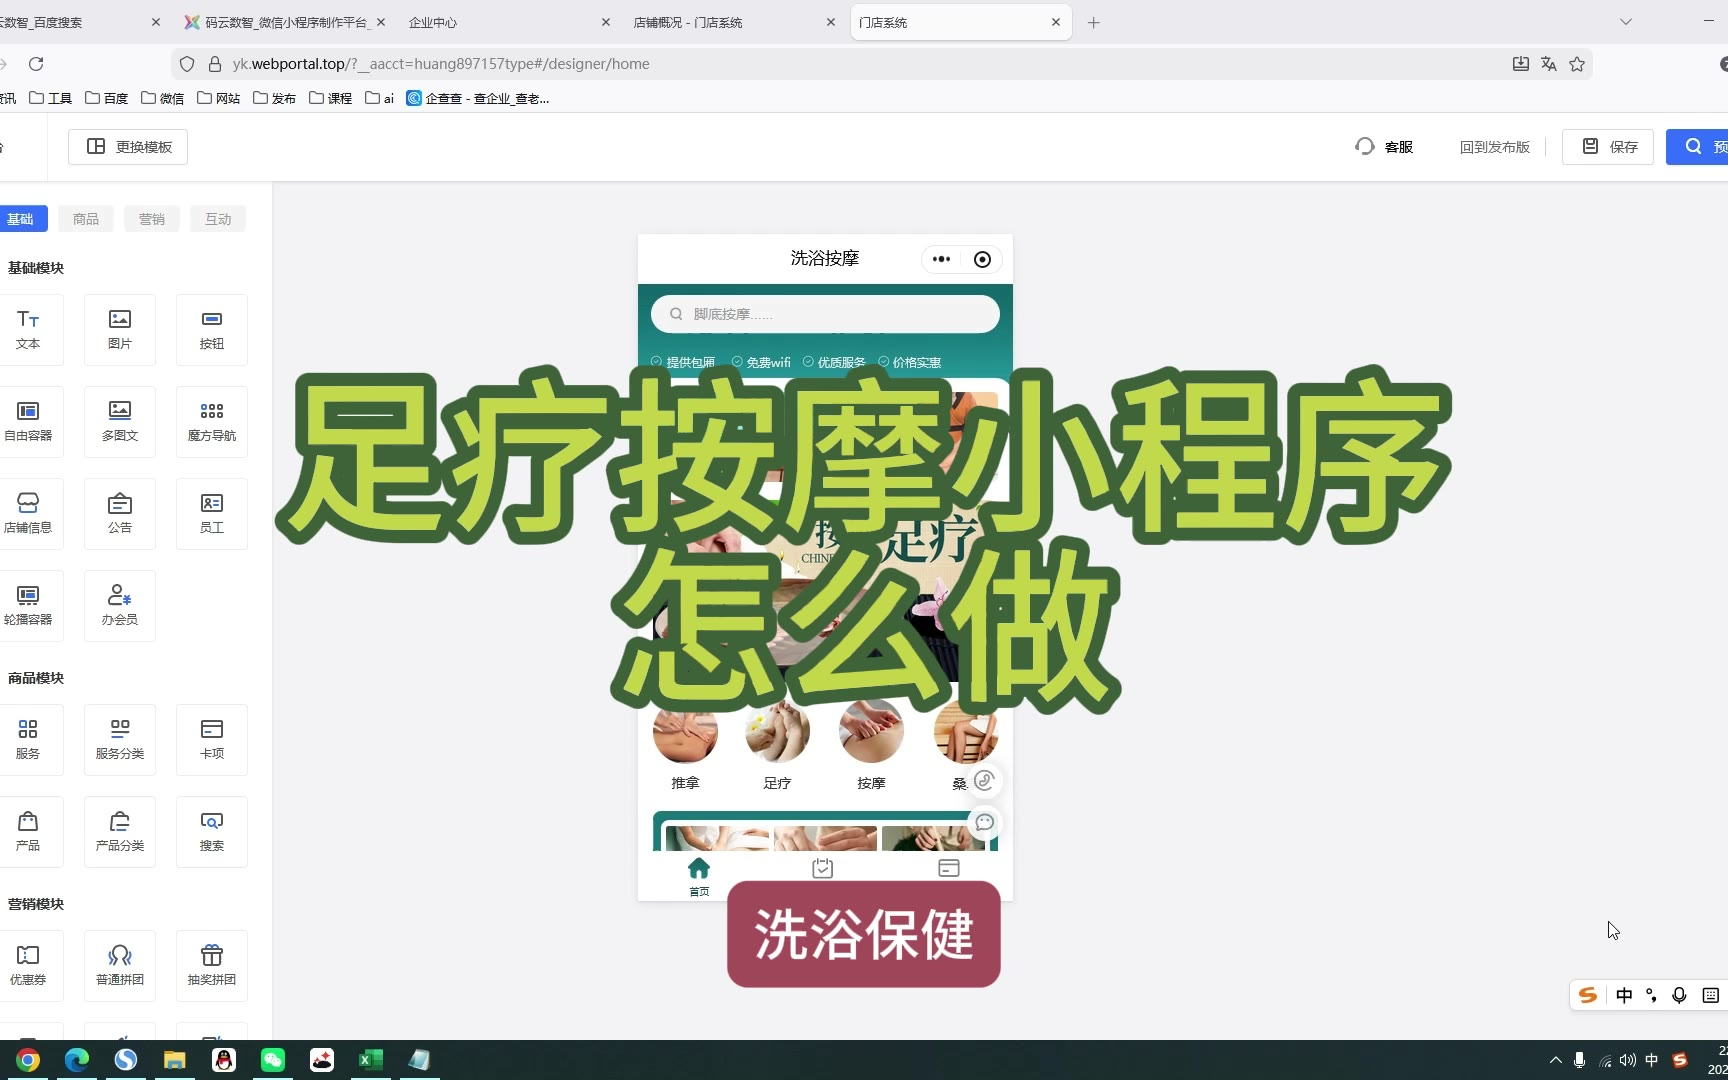
Task: Click the floating chat bubble icon in preview
Action: tap(984, 822)
